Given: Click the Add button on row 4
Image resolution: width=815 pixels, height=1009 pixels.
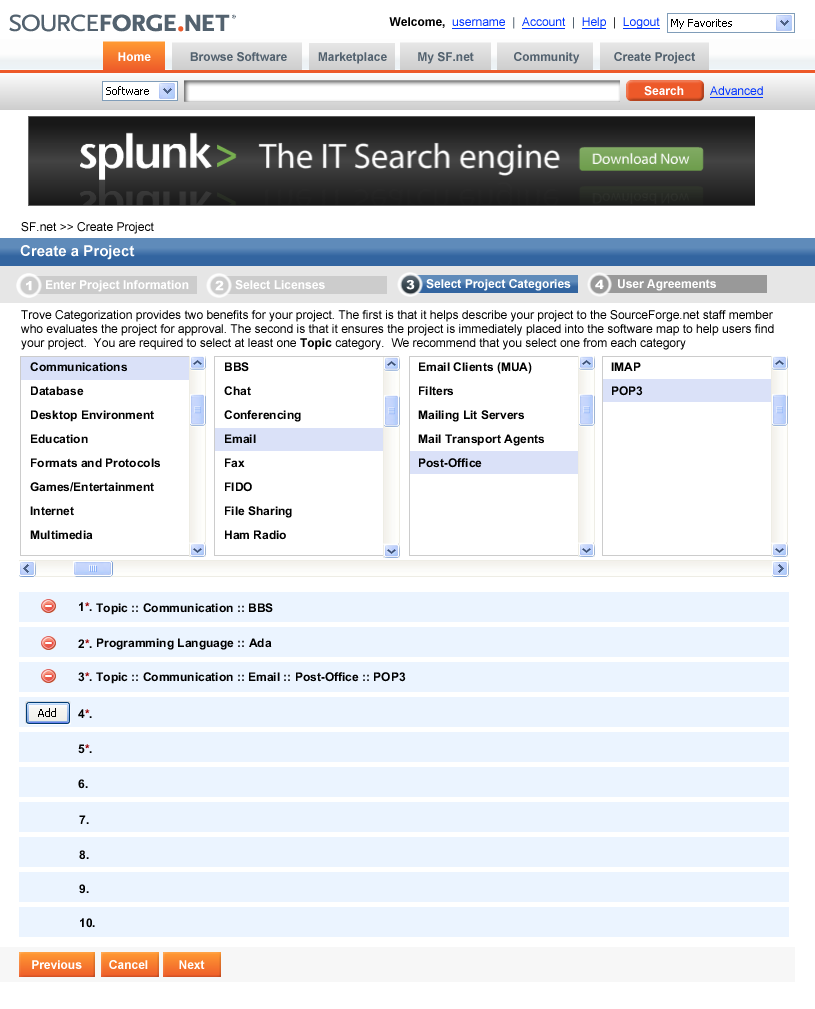Looking at the screenshot, I should pyautogui.click(x=48, y=713).
